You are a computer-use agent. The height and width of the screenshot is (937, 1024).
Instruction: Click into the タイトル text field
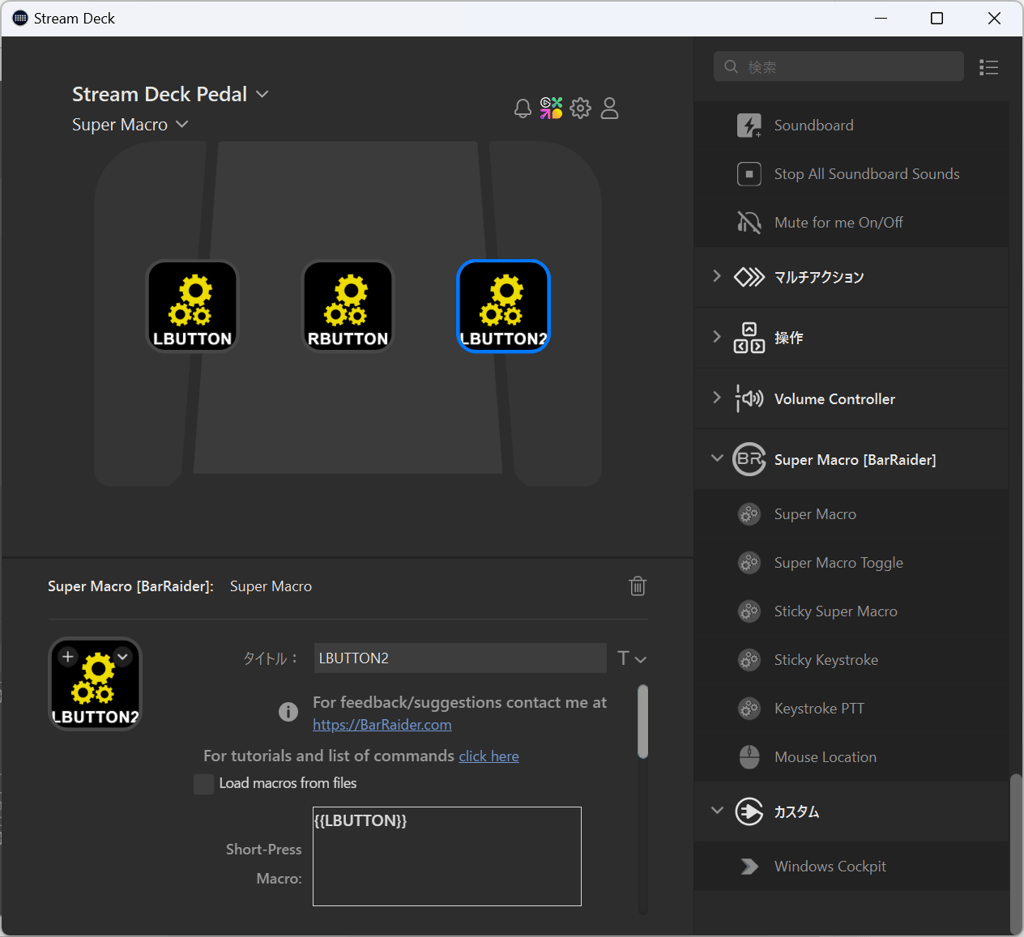click(x=459, y=658)
